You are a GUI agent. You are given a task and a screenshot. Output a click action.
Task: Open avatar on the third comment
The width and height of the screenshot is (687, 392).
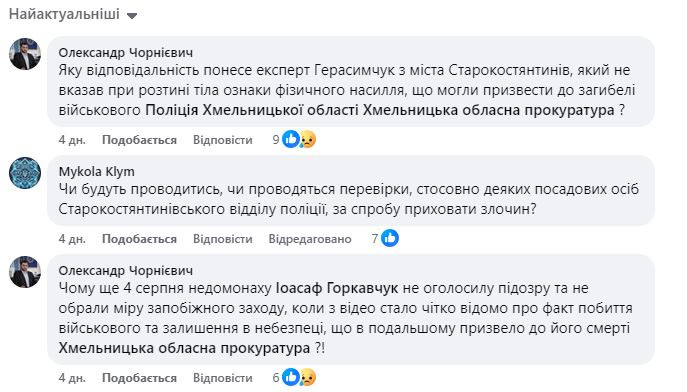click(25, 272)
